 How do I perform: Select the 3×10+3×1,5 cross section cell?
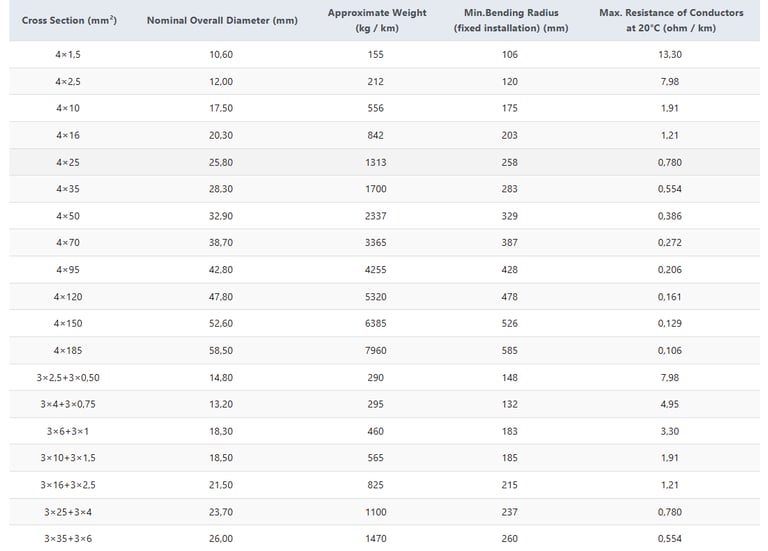coord(68,457)
